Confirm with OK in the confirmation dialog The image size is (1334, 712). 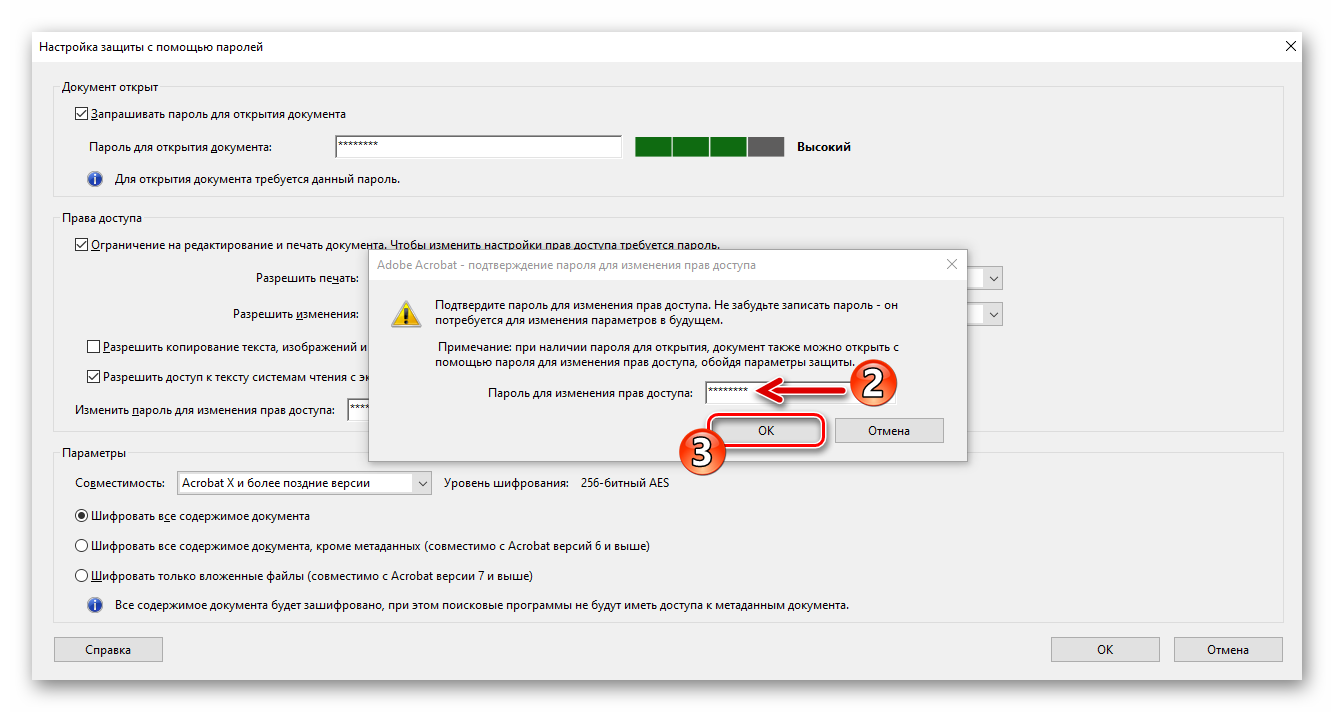coord(765,431)
